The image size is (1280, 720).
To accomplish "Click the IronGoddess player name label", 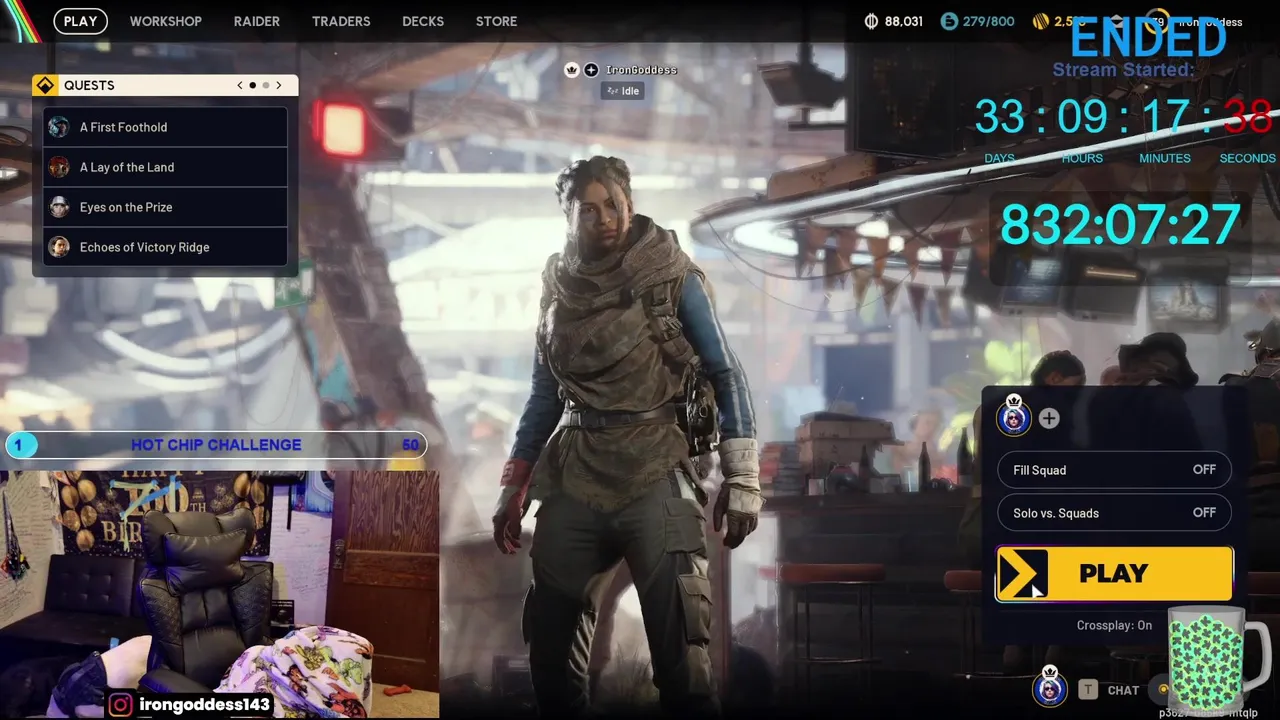I will [x=641, y=70].
